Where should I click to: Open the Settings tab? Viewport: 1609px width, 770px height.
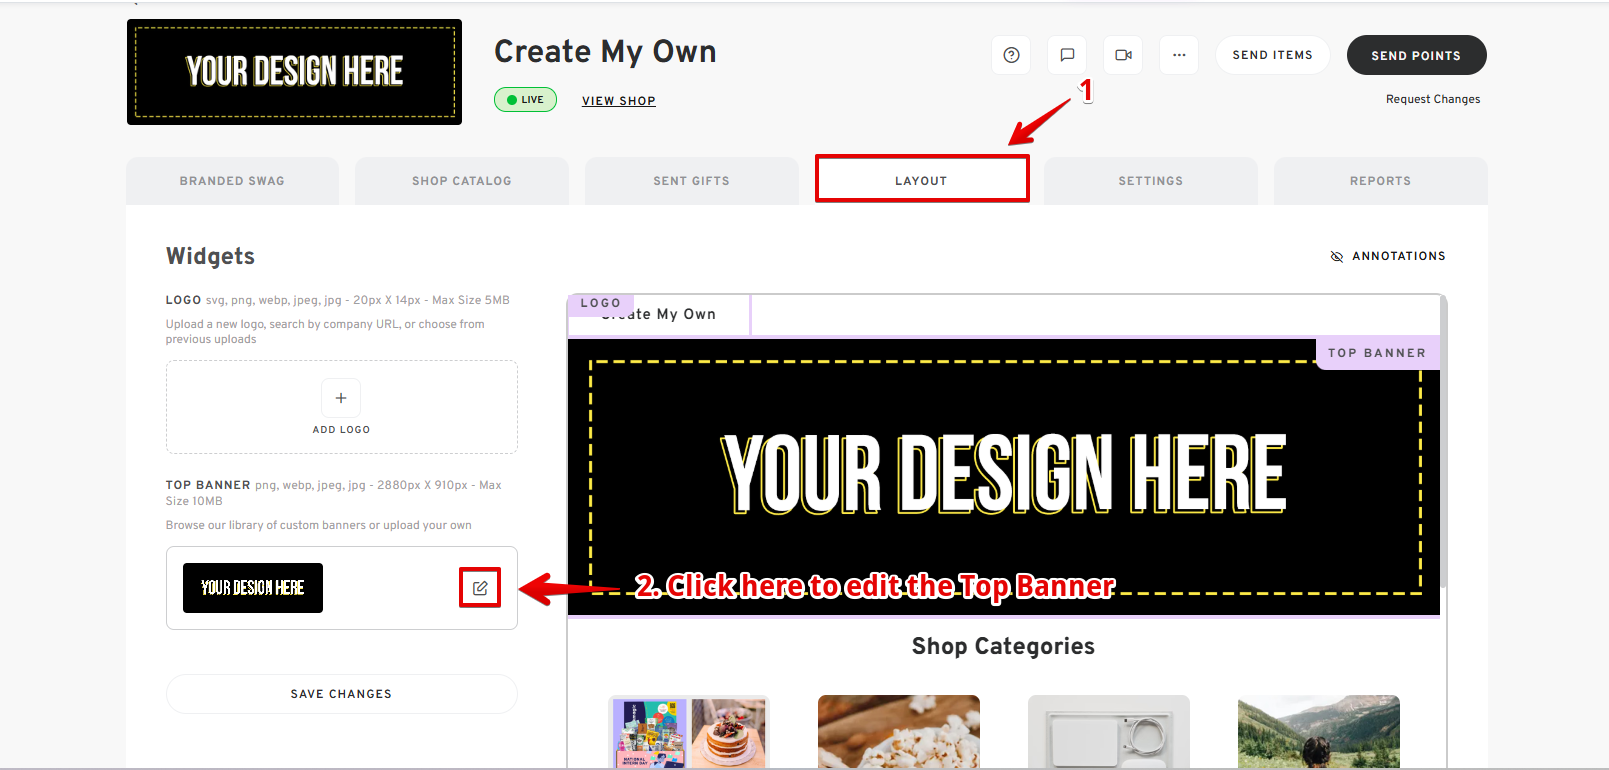click(x=1150, y=181)
